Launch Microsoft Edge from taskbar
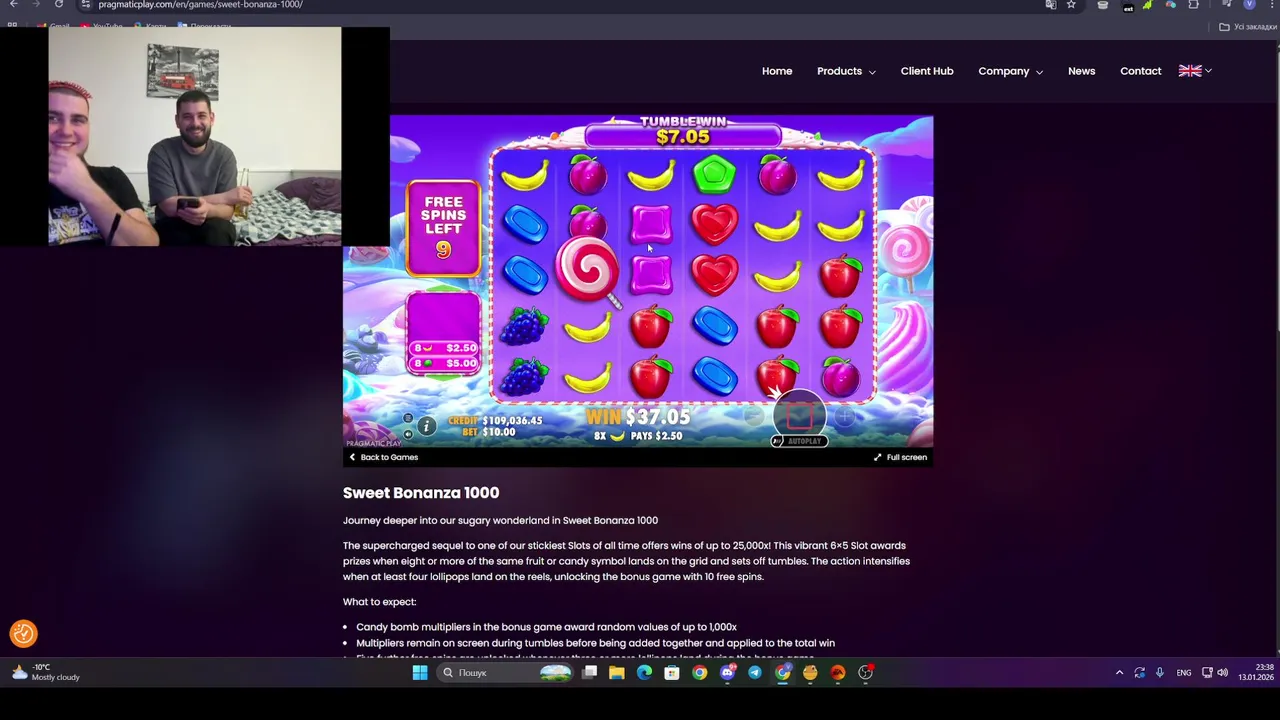 [644, 673]
